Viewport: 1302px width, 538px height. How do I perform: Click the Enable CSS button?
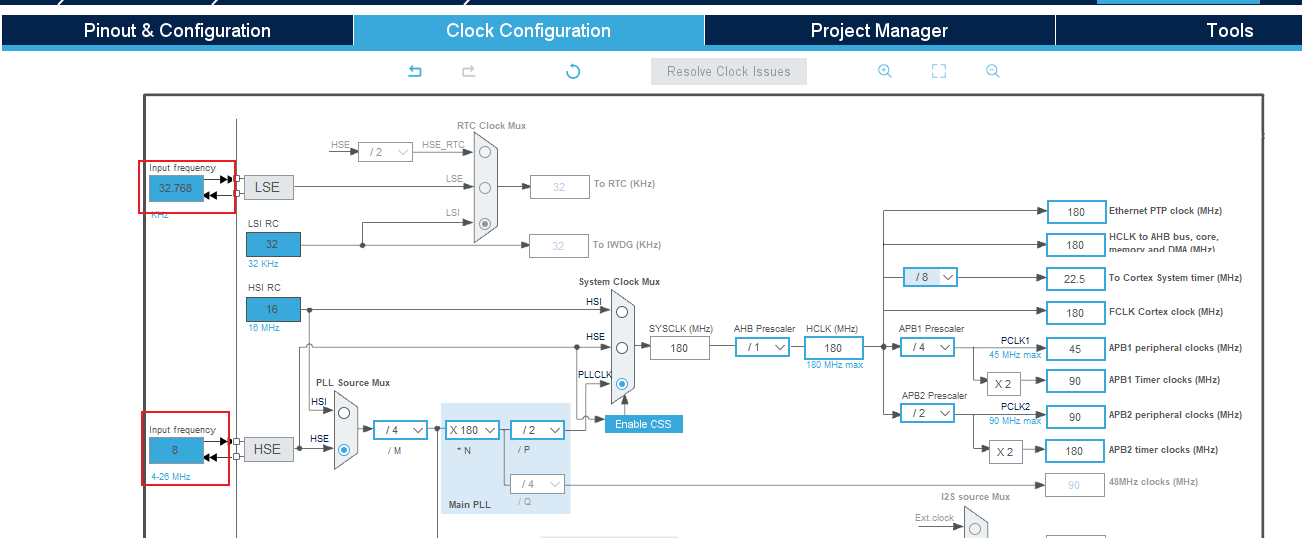point(643,424)
